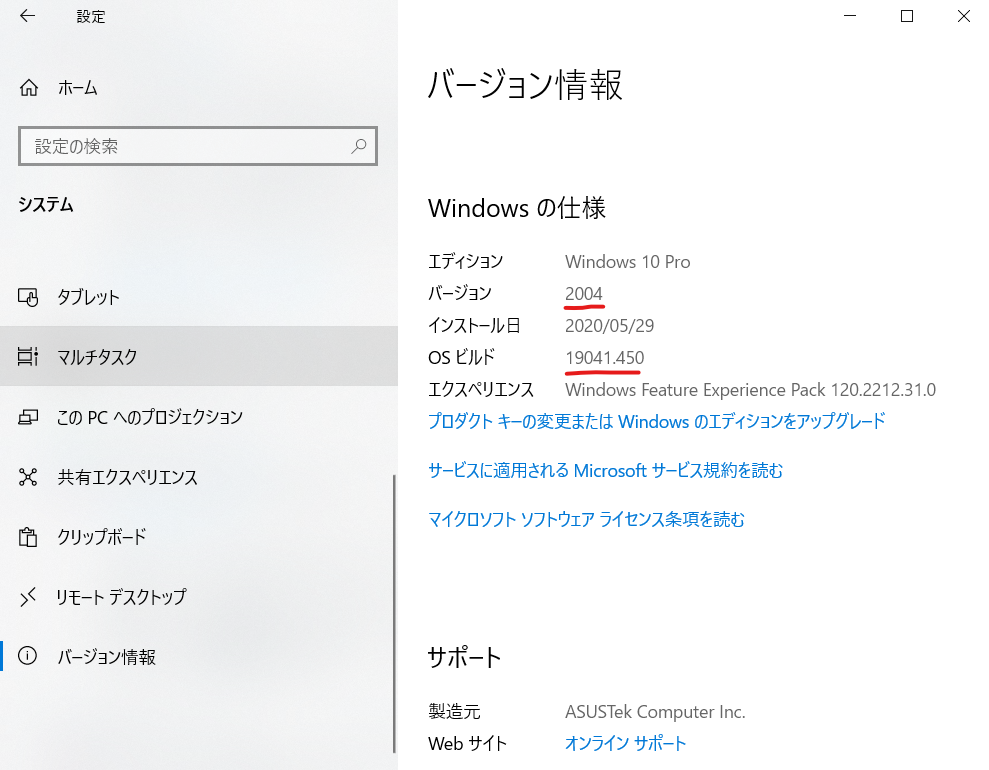Select バージョン情報 in the sidebar
Image resolution: width=989 pixels, height=770 pixels.
point(199,656)
